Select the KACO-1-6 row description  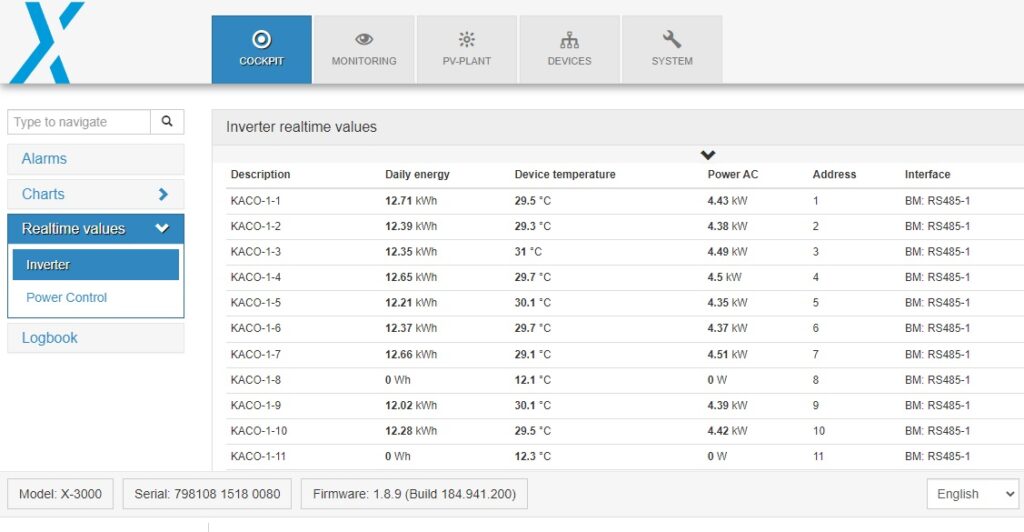255,328
